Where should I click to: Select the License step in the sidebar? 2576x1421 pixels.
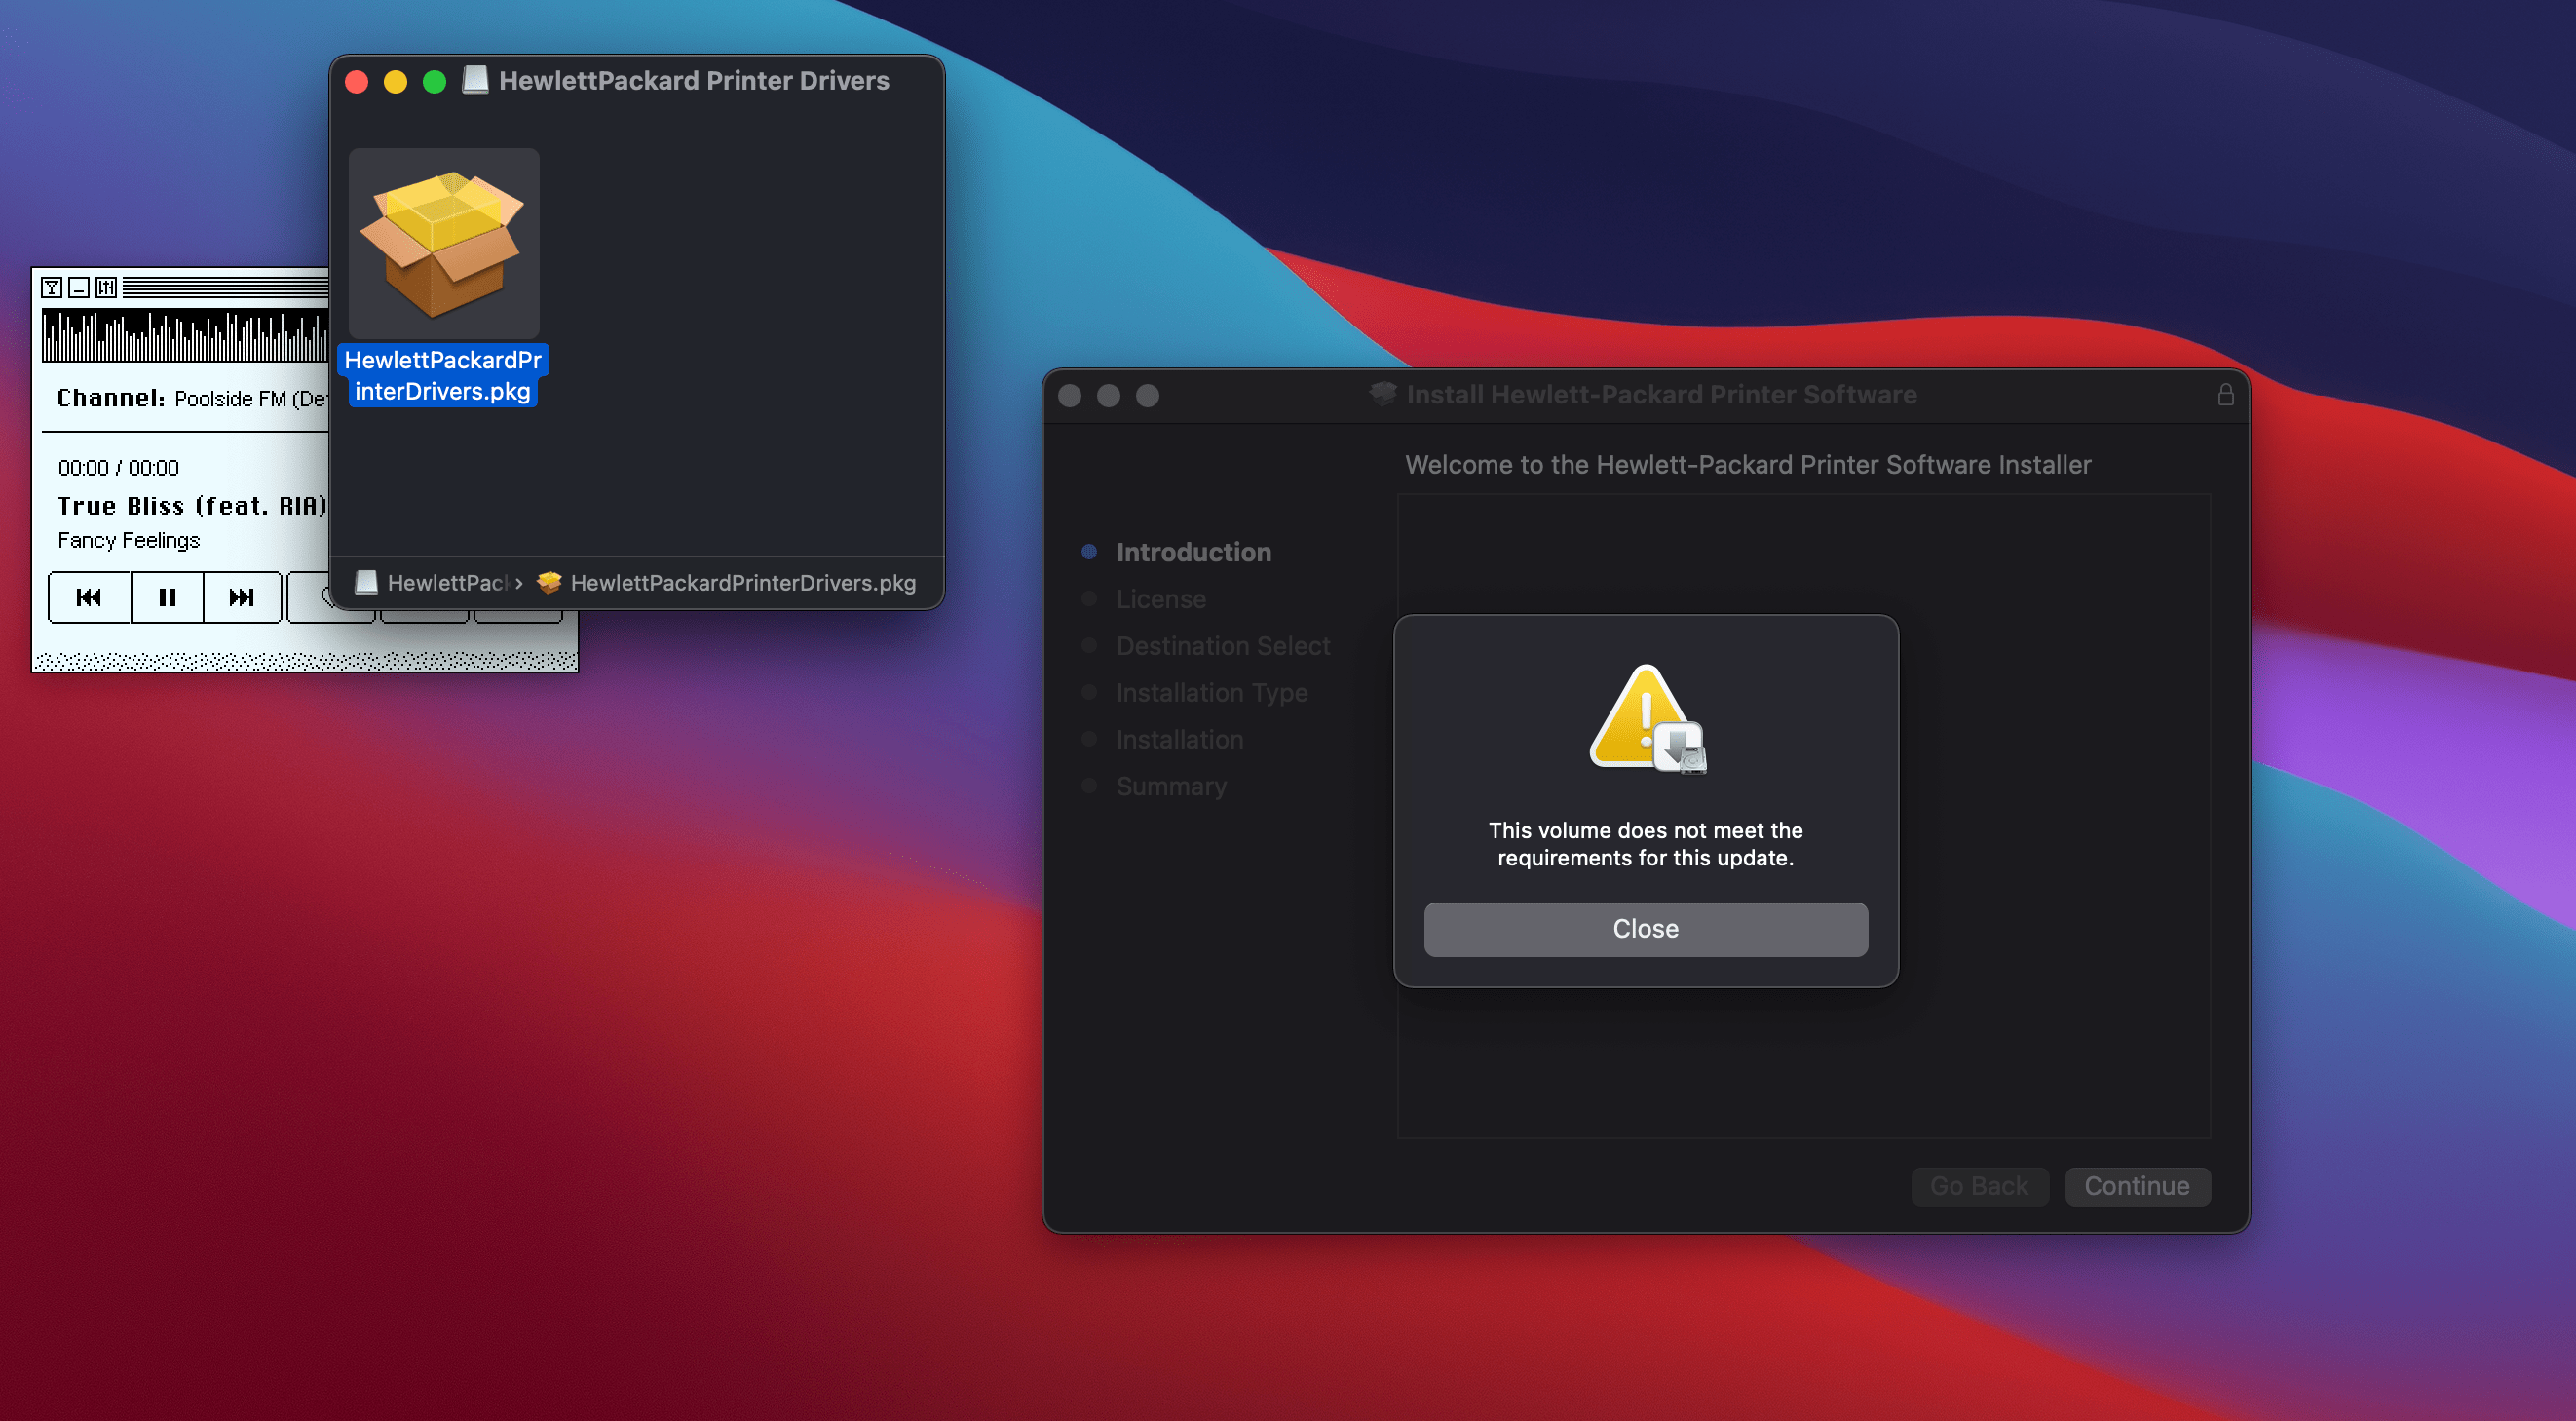(x=1160, y=599)
